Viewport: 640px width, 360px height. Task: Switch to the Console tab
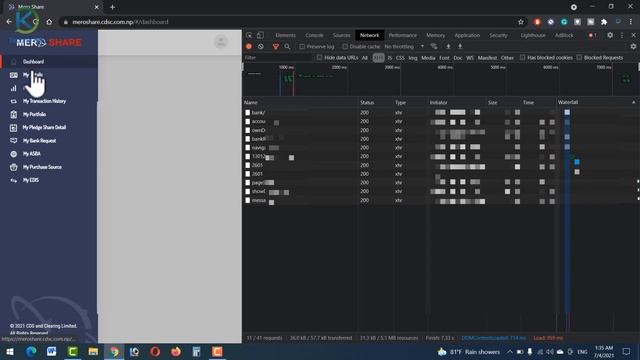[314, 35]
